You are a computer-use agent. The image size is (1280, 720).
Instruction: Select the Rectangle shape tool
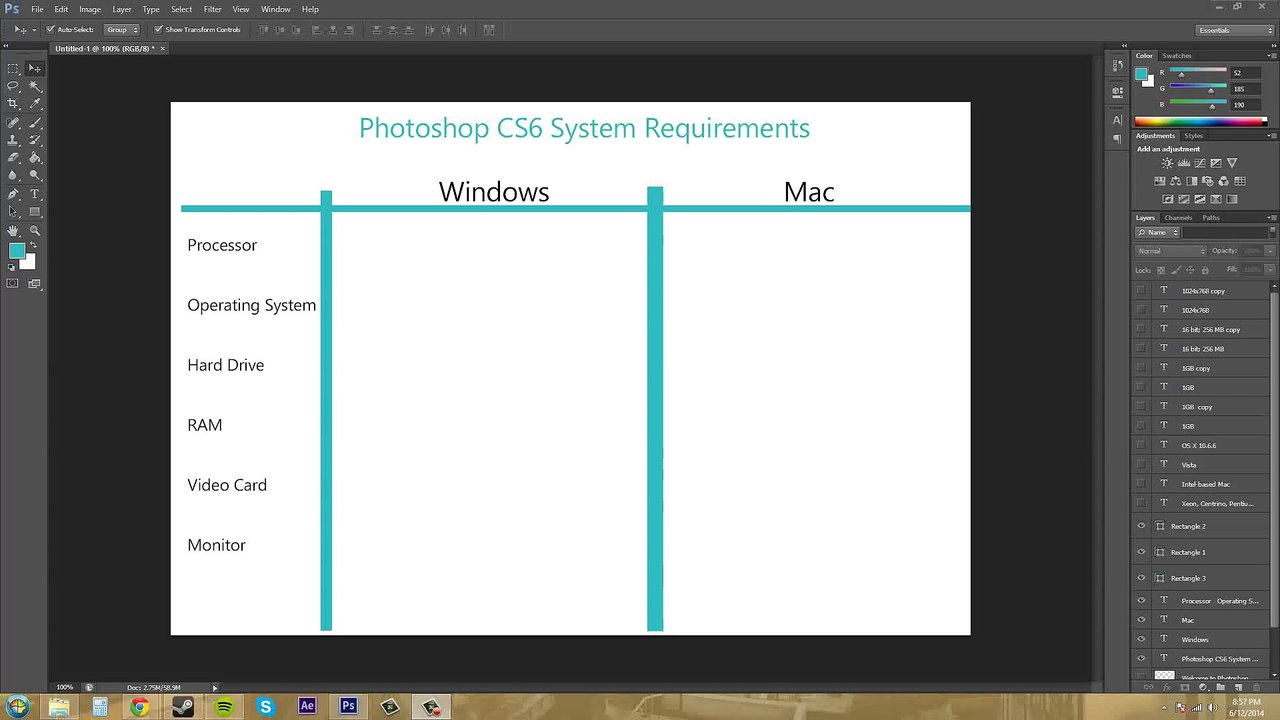coord(35,212)
